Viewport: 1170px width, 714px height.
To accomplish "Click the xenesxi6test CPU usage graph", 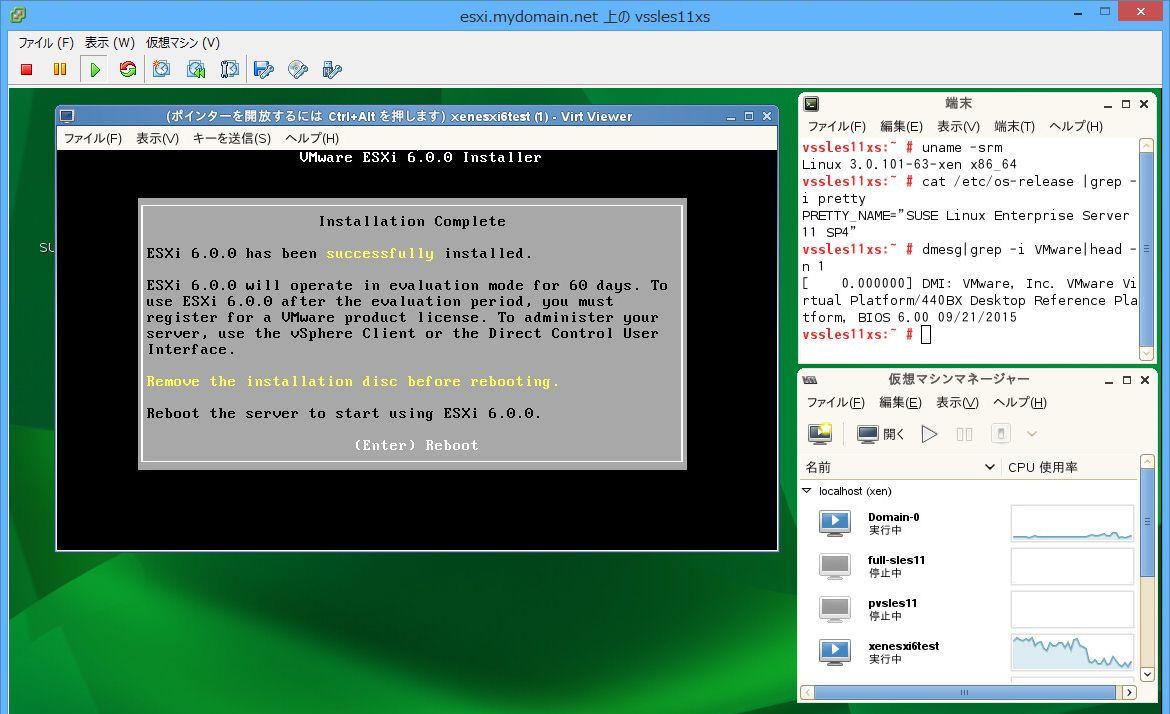I will point(1072,652).
